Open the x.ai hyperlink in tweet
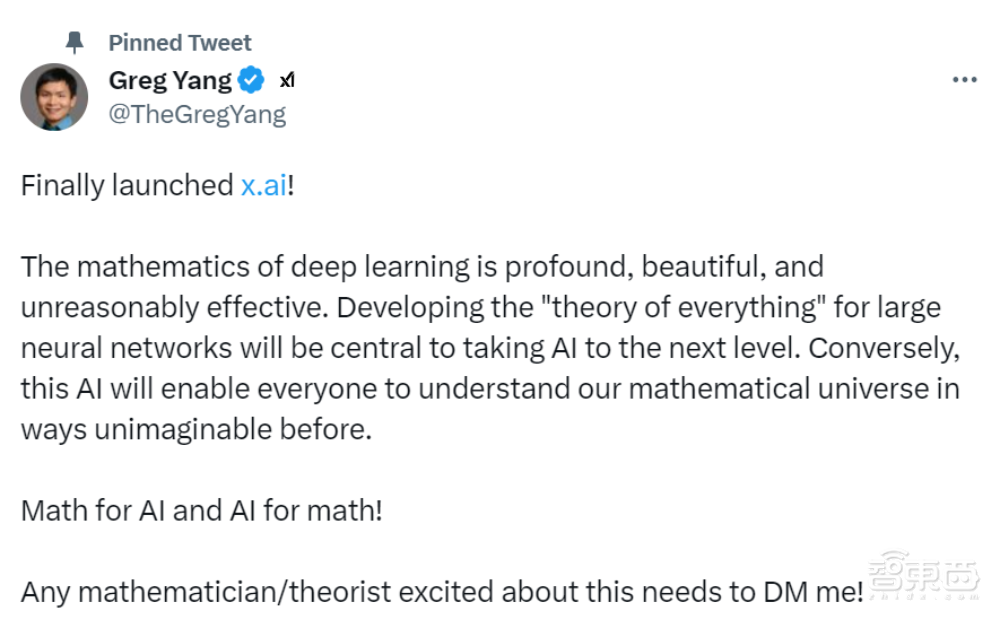The width and height of the screenshot is (1000, 619). tap(263, 186)
